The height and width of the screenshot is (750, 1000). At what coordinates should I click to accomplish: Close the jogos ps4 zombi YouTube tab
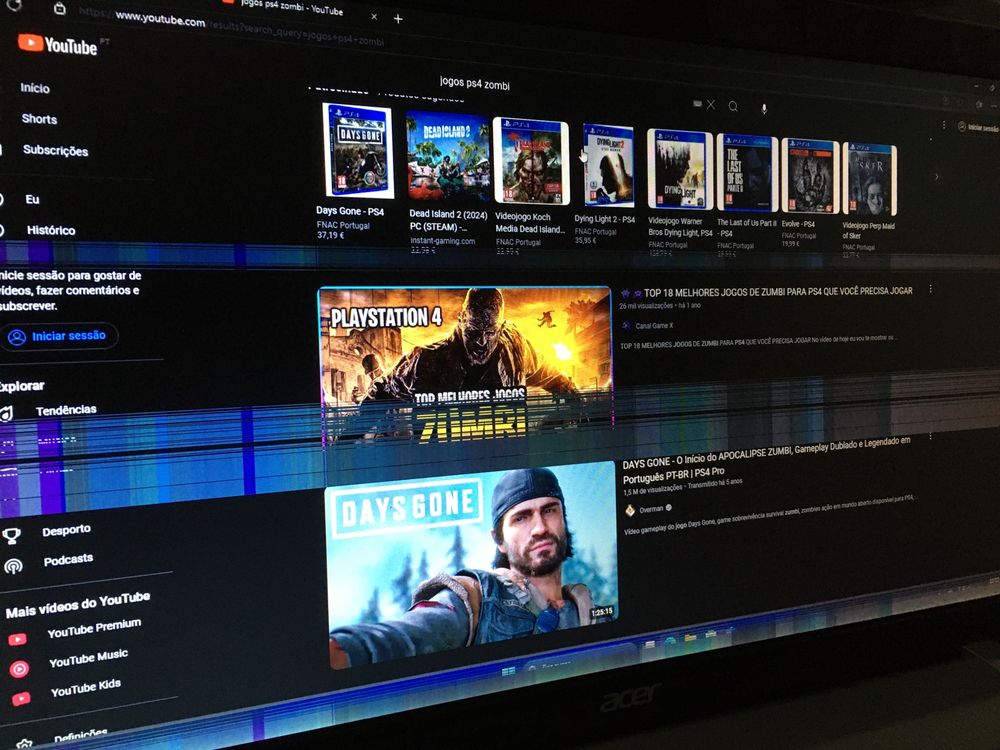tap(374, 17)
